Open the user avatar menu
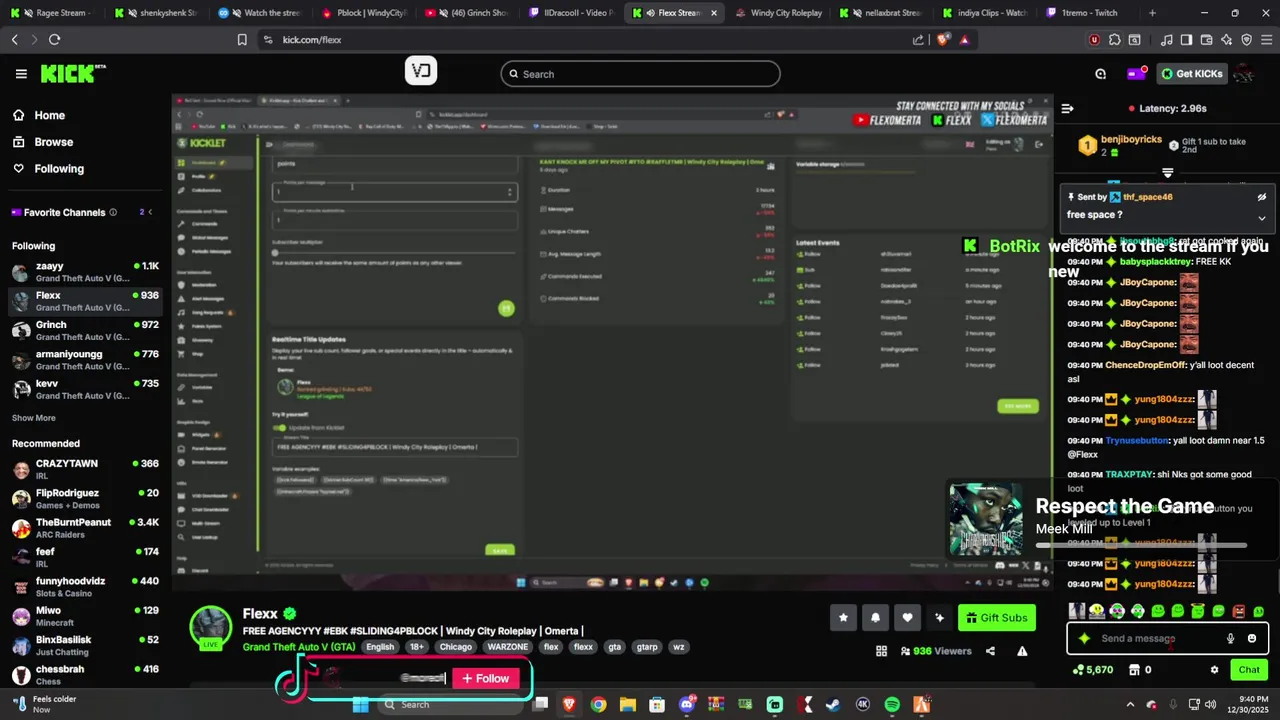The image size is (1280, 720). 1243,74
